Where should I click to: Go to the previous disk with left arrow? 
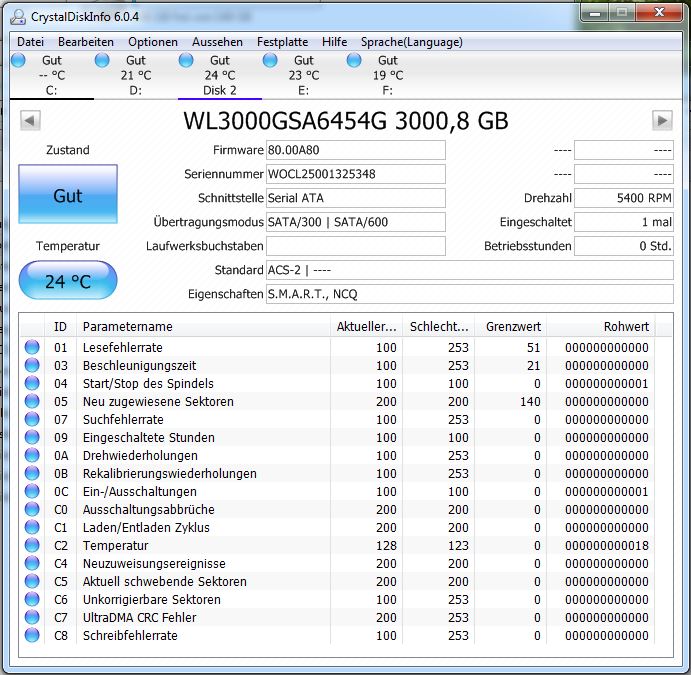coord(30,120)
